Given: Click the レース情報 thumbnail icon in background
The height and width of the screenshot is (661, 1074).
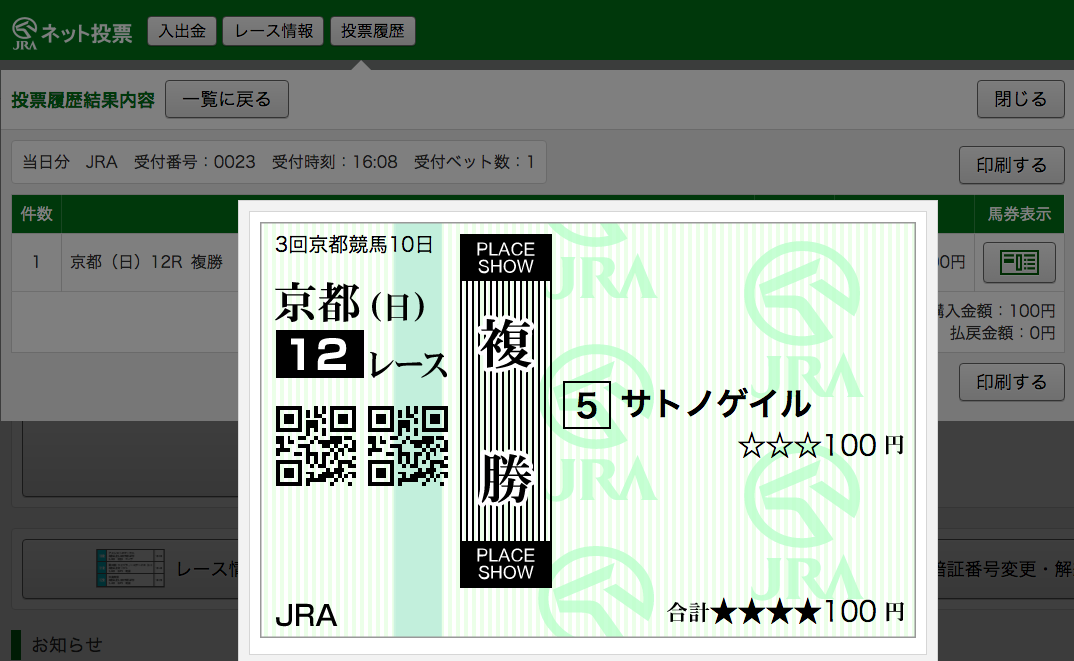Looking at the screenshot, I should [x=130, y=569].
